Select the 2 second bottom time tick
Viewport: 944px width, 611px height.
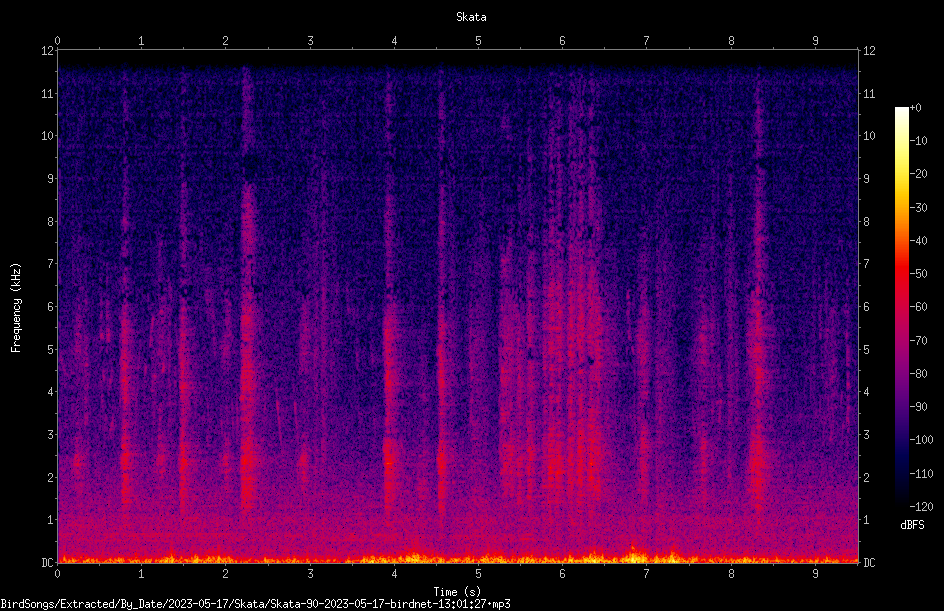tap(226, 574)
